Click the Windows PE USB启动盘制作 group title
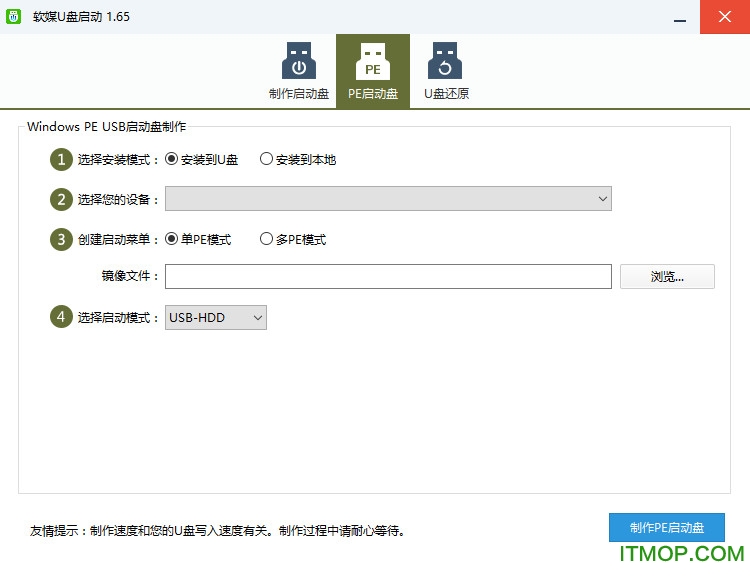 pos(107,127)
